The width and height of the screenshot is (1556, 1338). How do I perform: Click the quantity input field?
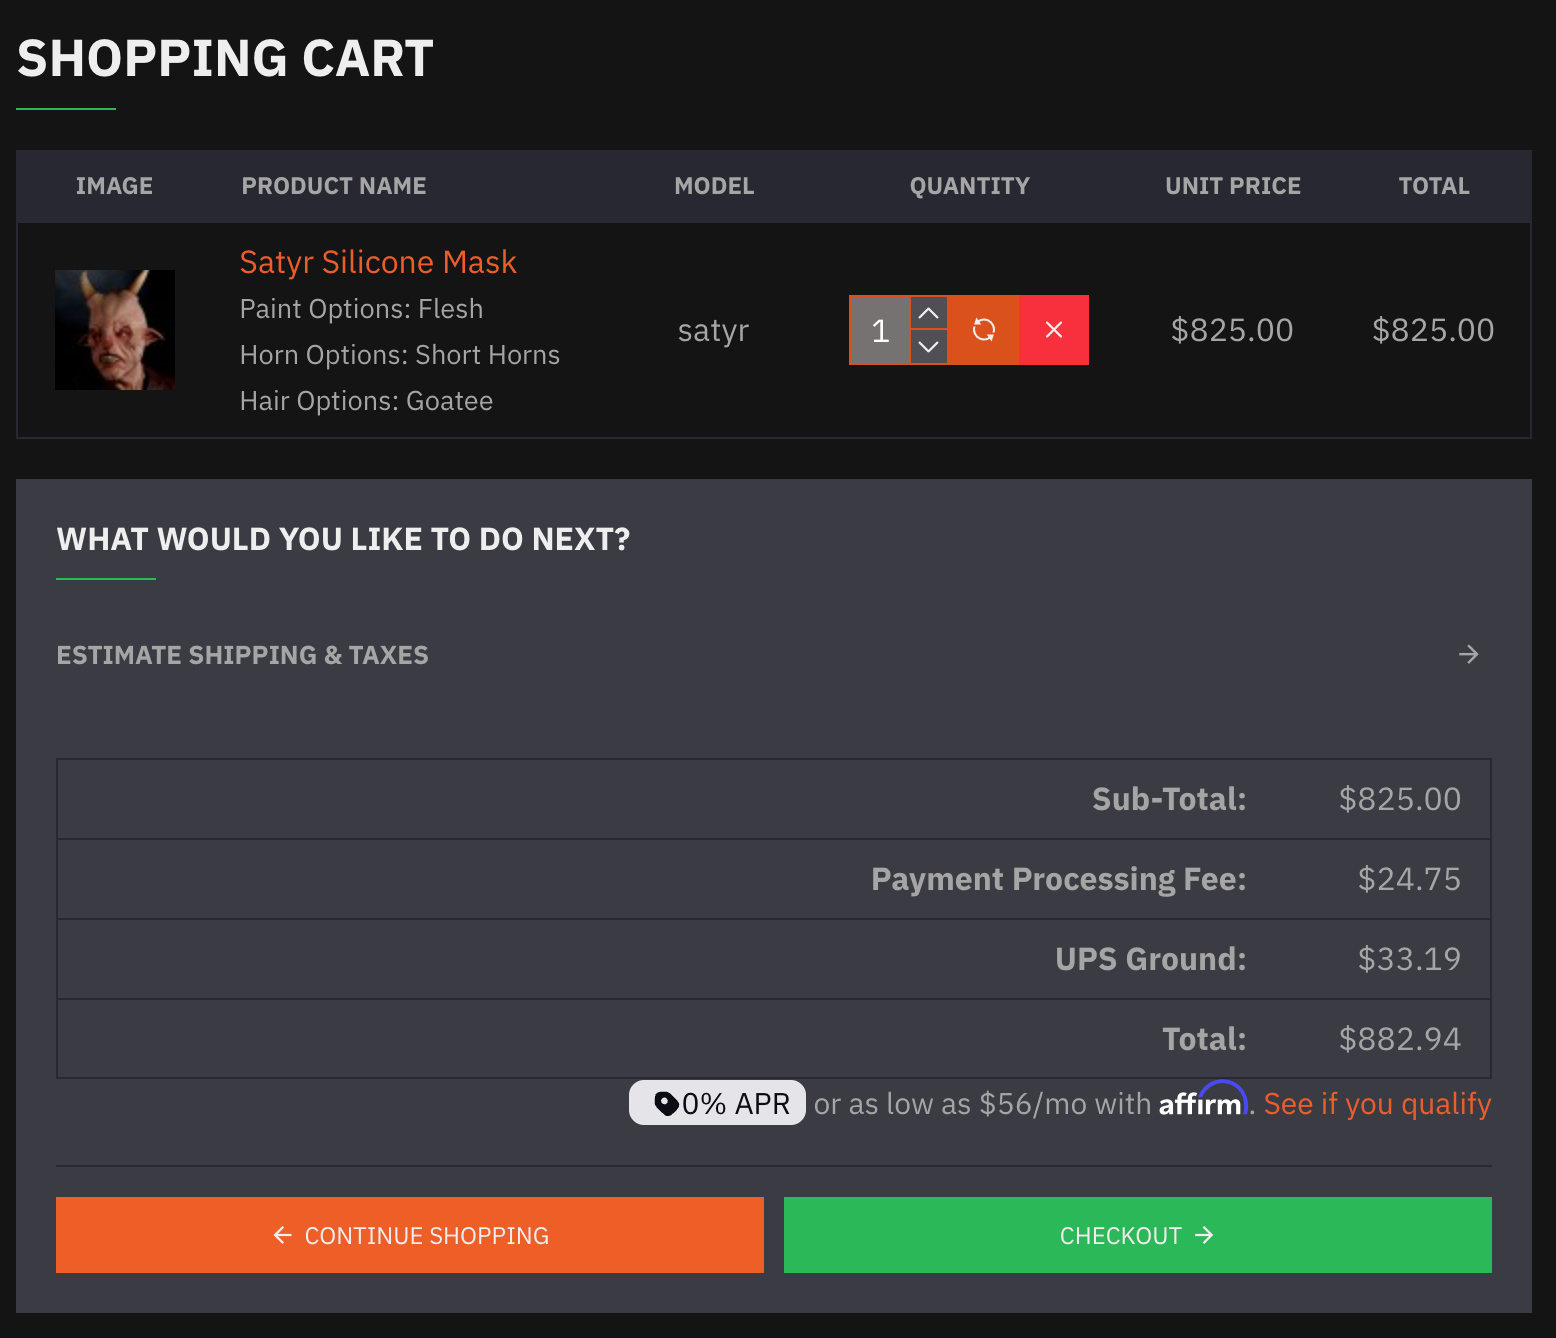point(880,330)
